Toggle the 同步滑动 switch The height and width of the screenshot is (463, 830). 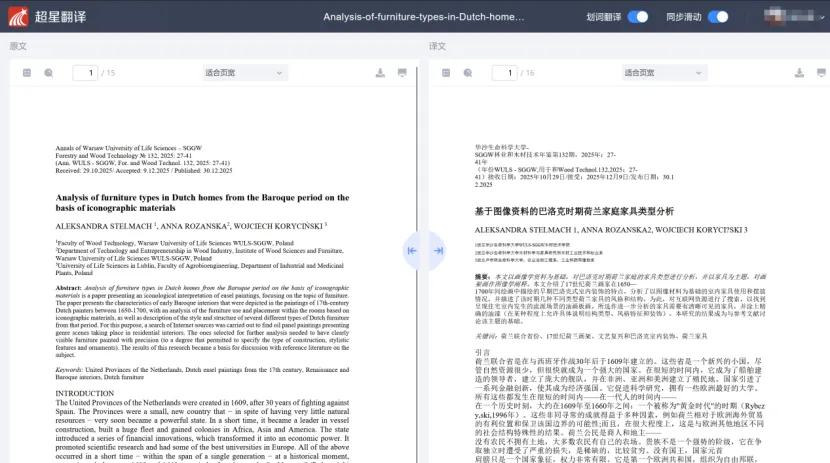pos(718,17)
